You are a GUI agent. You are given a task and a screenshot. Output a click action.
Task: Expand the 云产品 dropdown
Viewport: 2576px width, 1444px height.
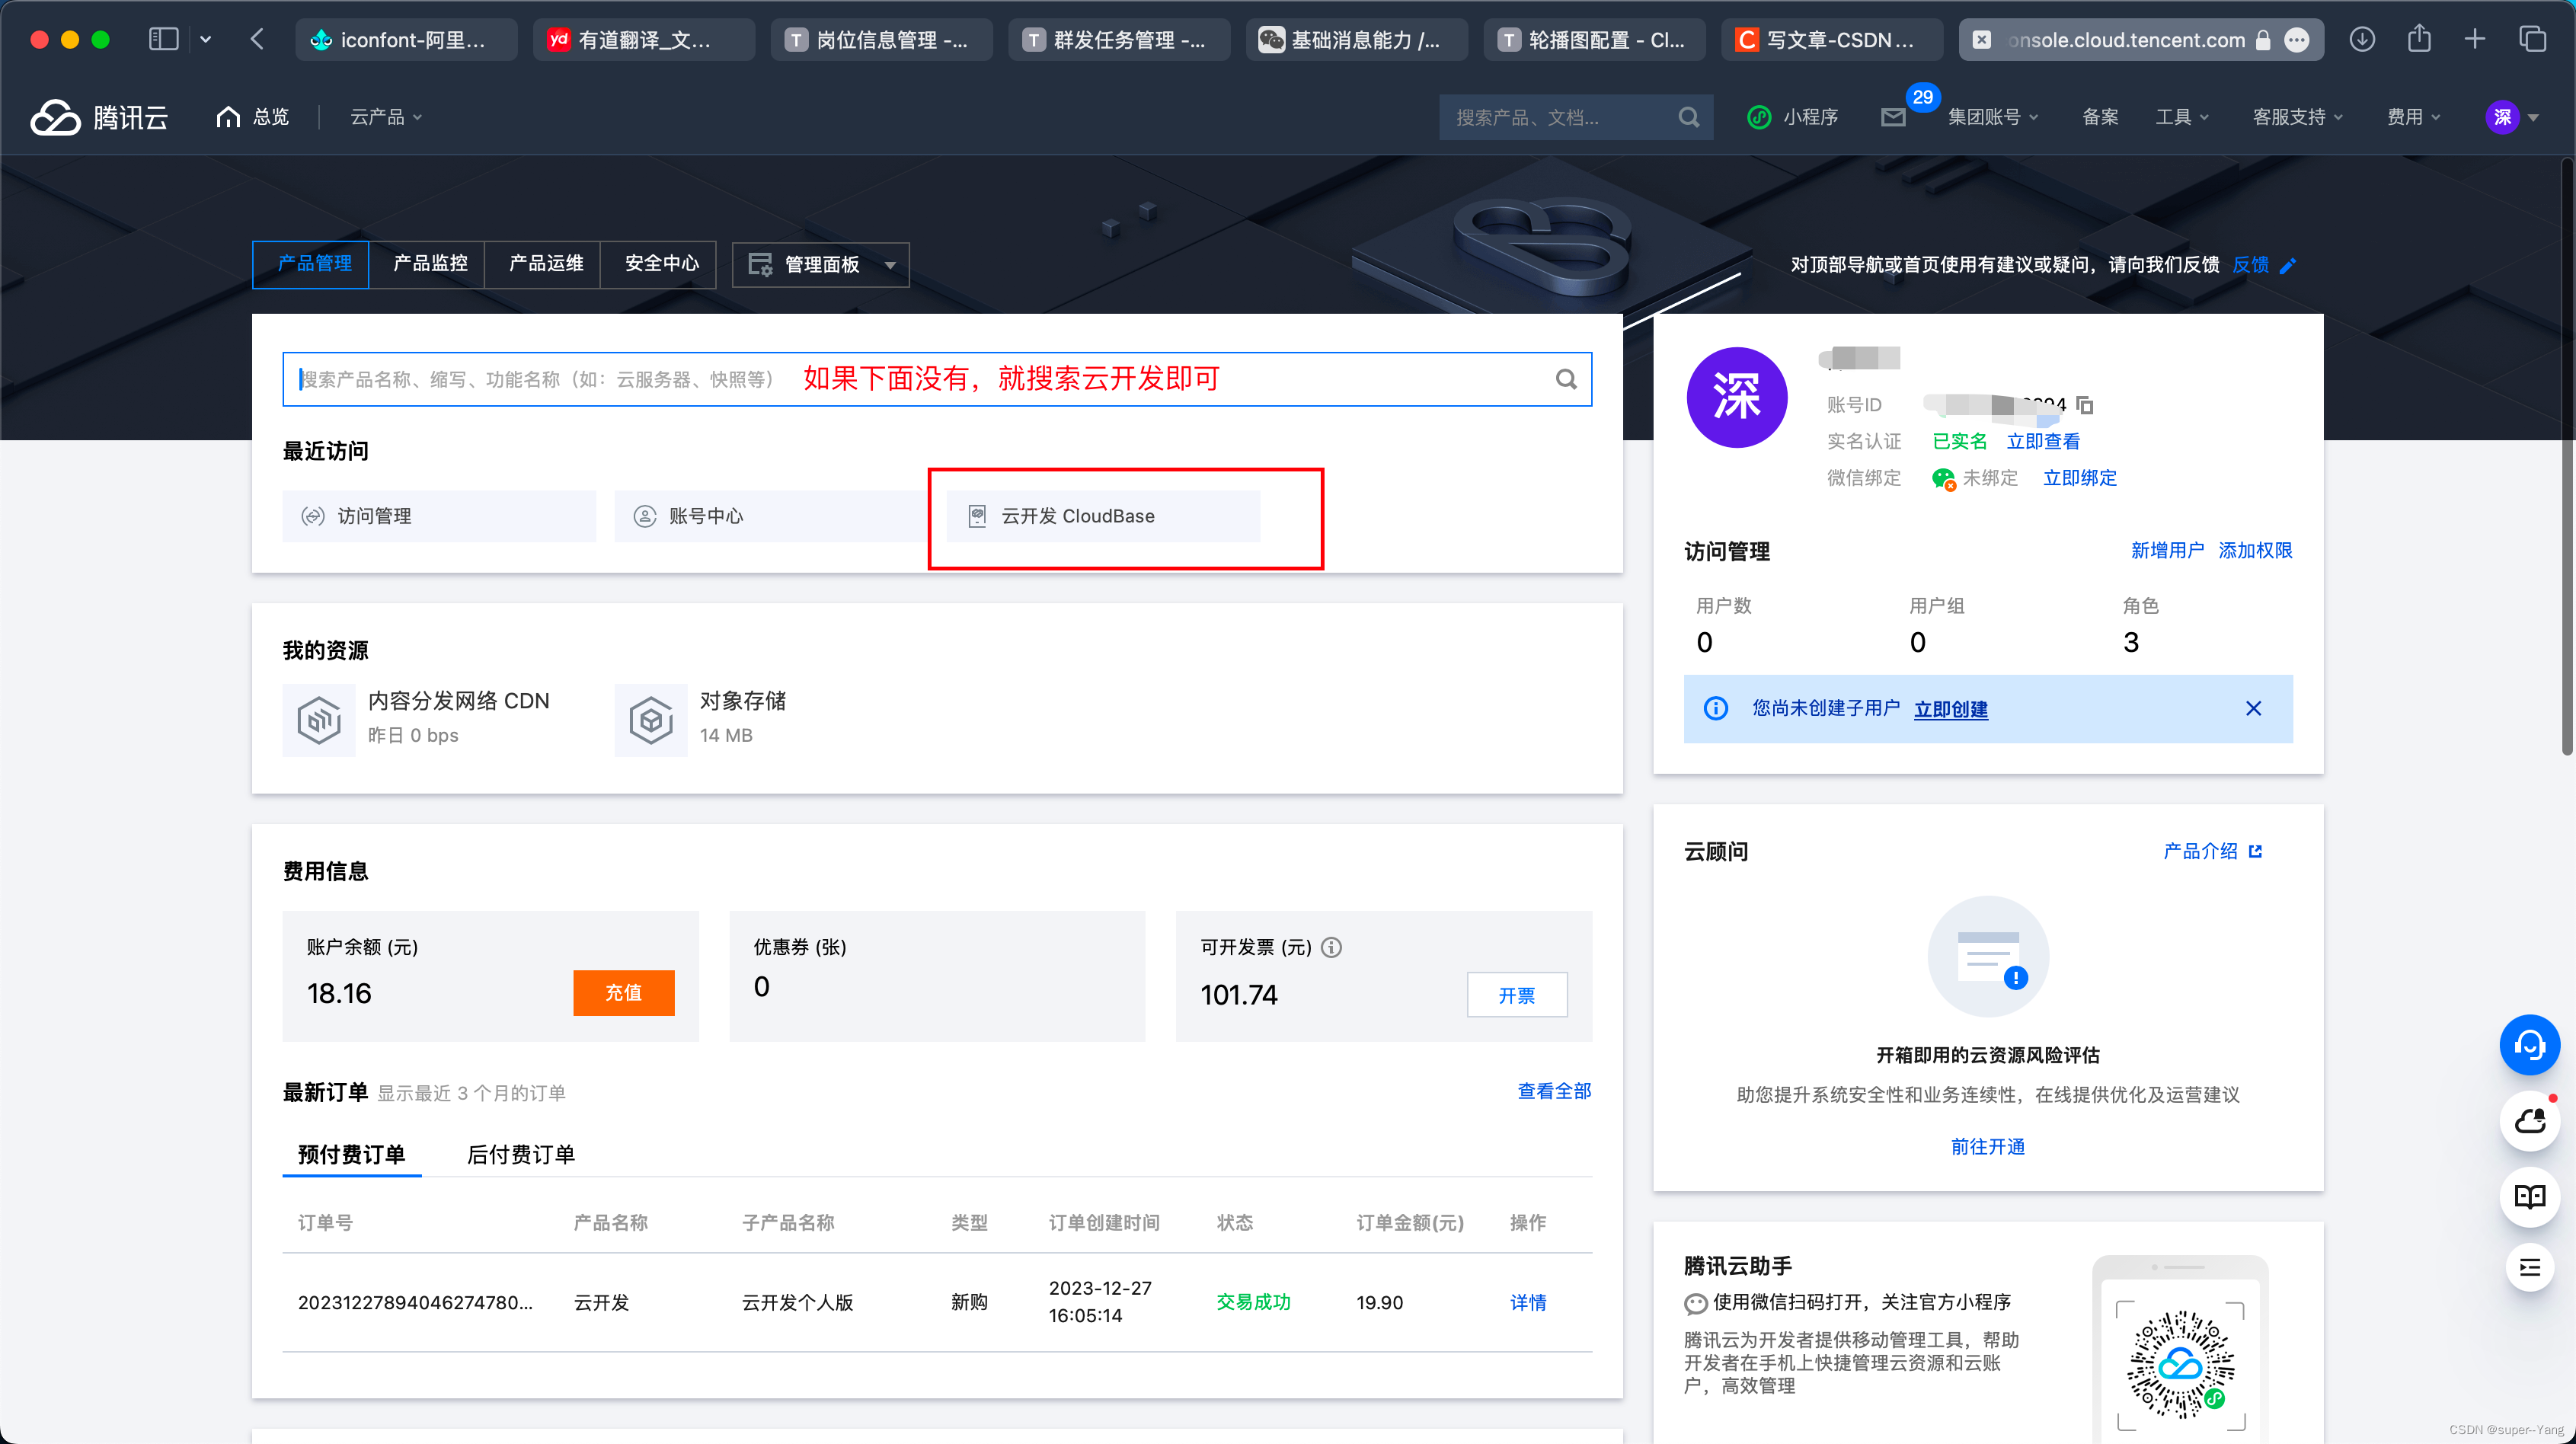click(x=386, y=117)
